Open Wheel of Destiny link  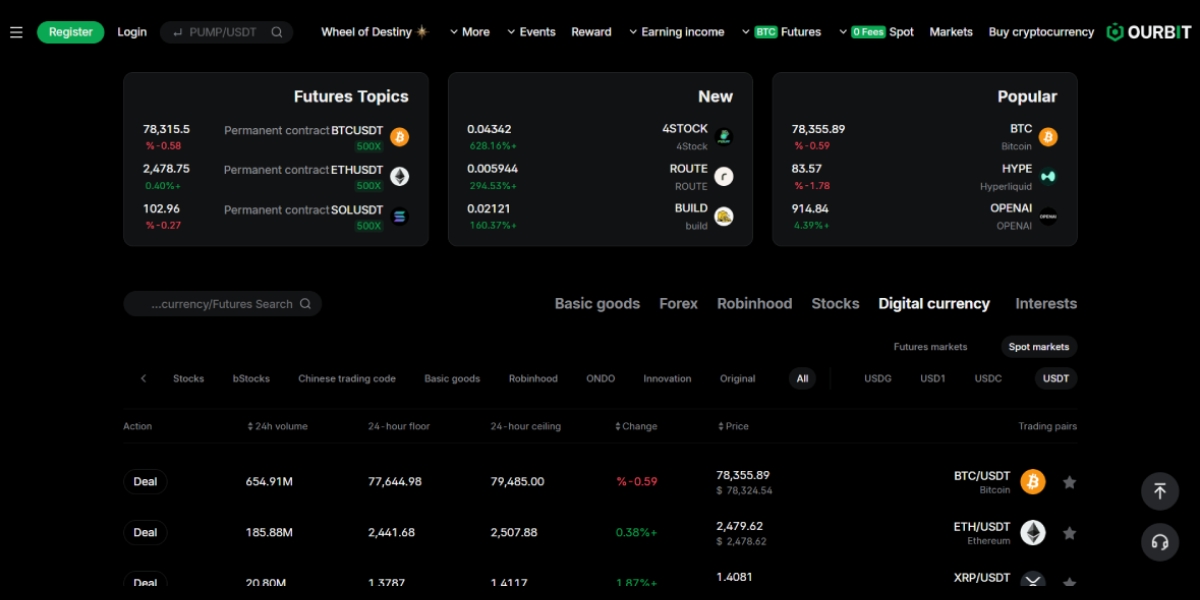click(374, 32)
